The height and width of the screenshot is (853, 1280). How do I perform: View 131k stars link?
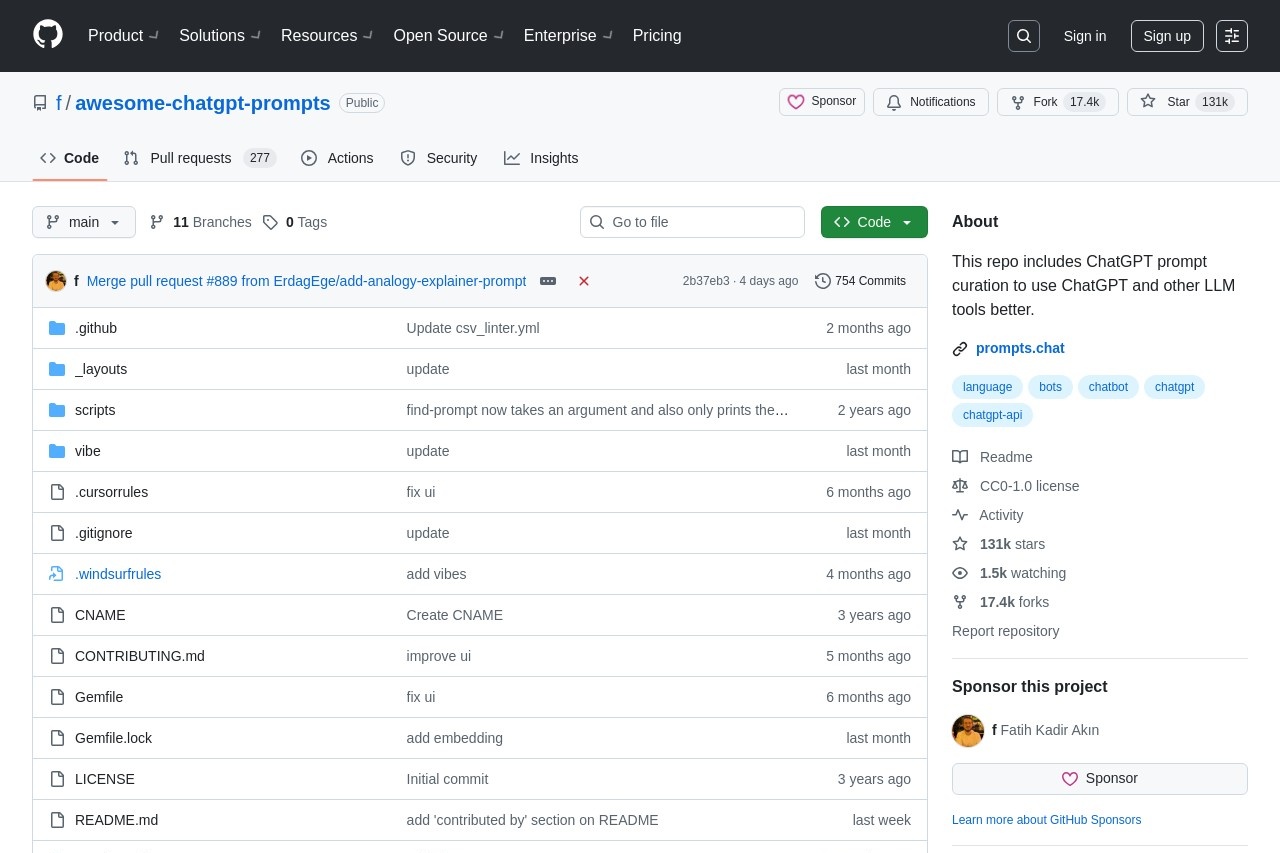click(x=999, y=544)
